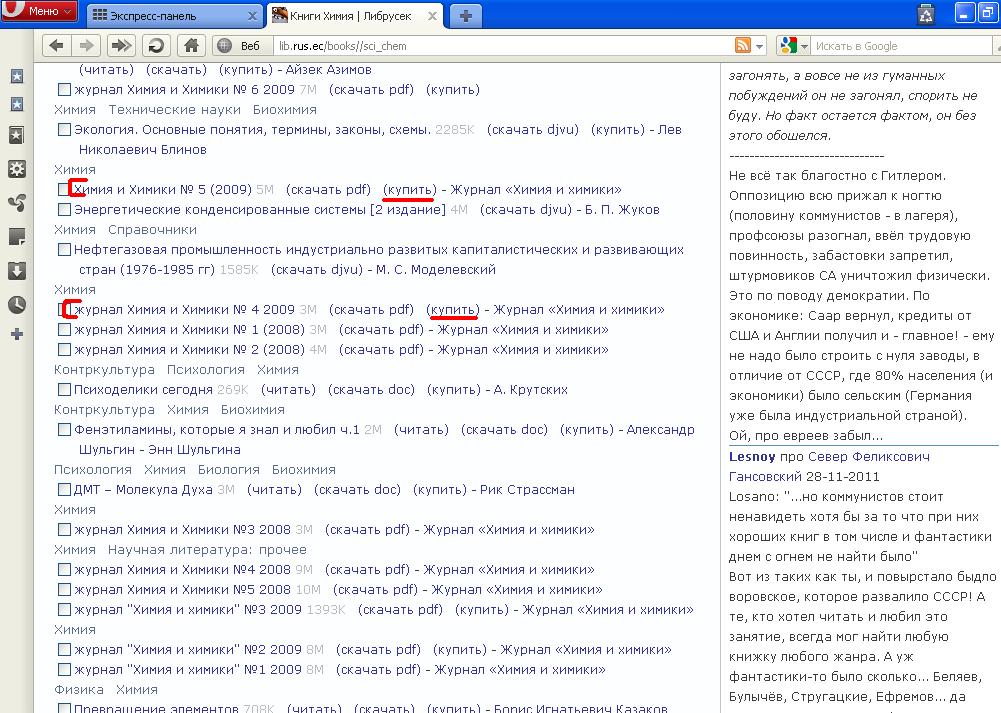Reload the current page
Image resolution: width=1001 pixels, height=713 pixels.
pos(155,46)
